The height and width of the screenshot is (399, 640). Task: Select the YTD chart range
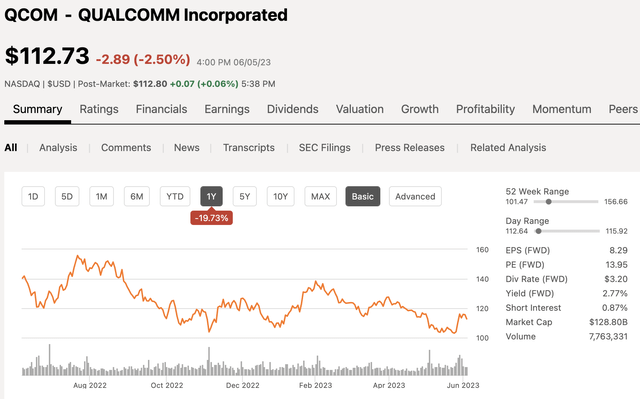point(175,196)
